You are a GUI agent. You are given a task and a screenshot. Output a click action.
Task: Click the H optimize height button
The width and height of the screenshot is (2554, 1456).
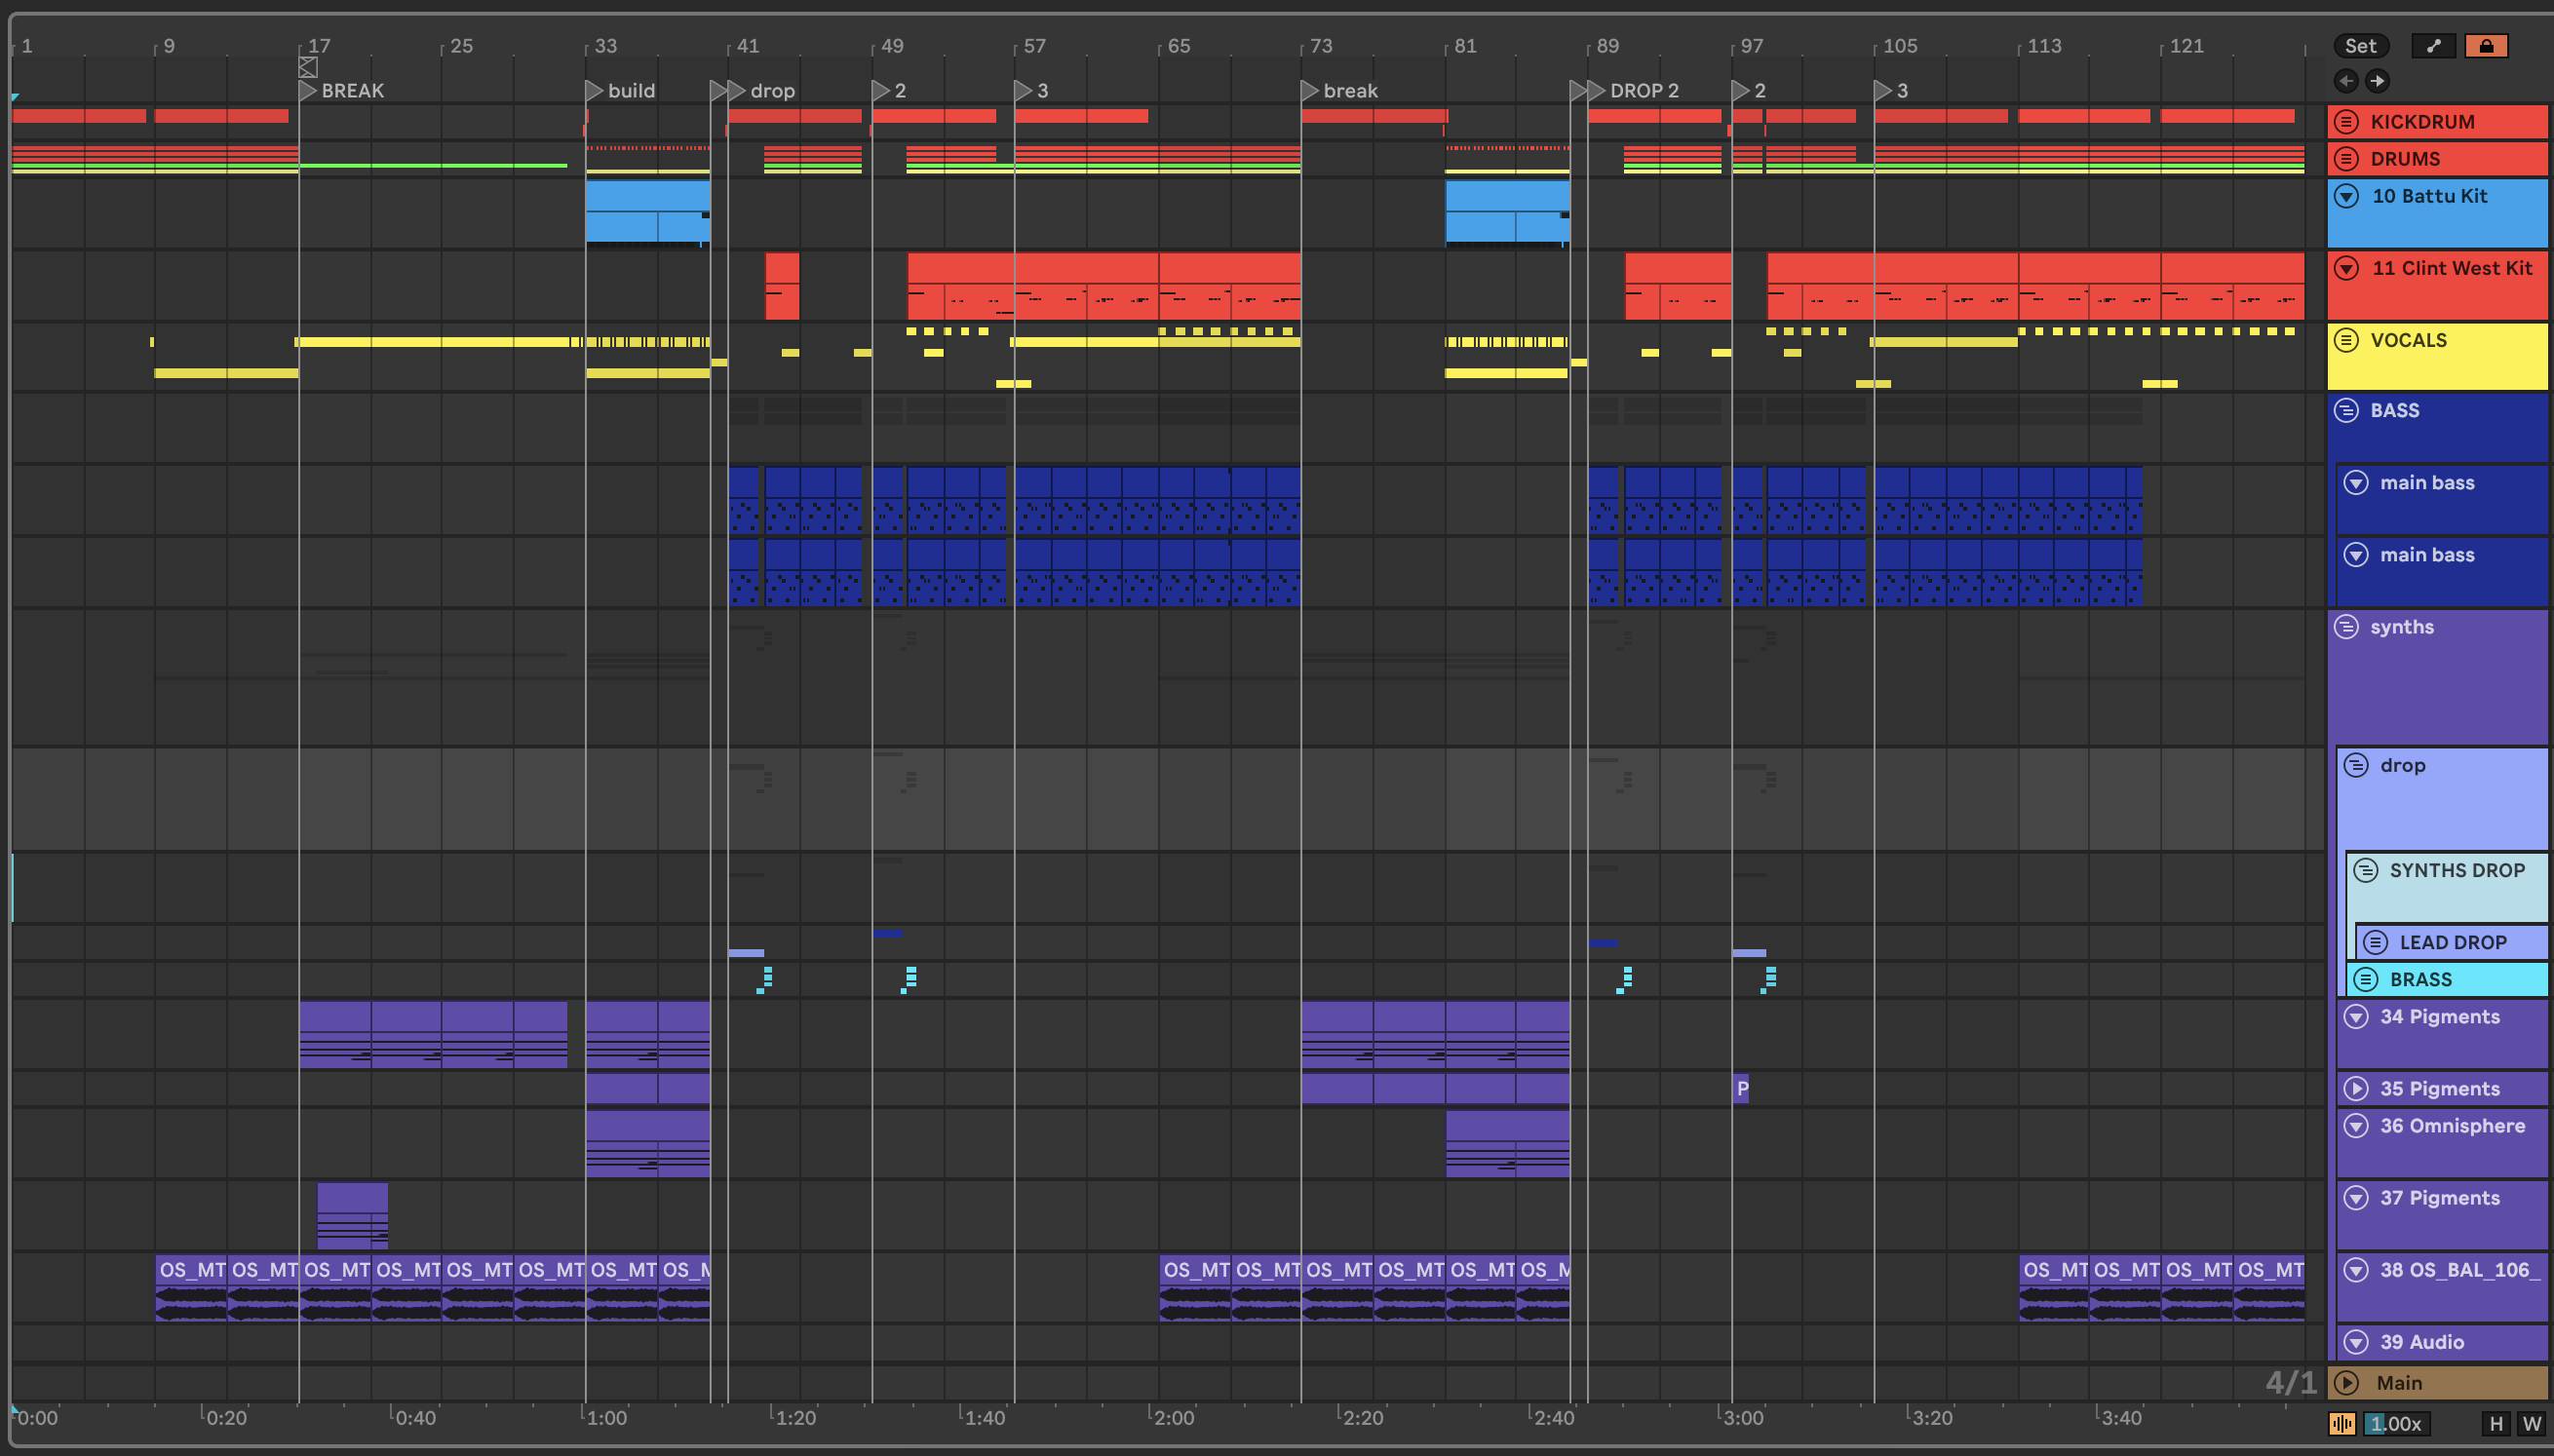(2496, 1423)
